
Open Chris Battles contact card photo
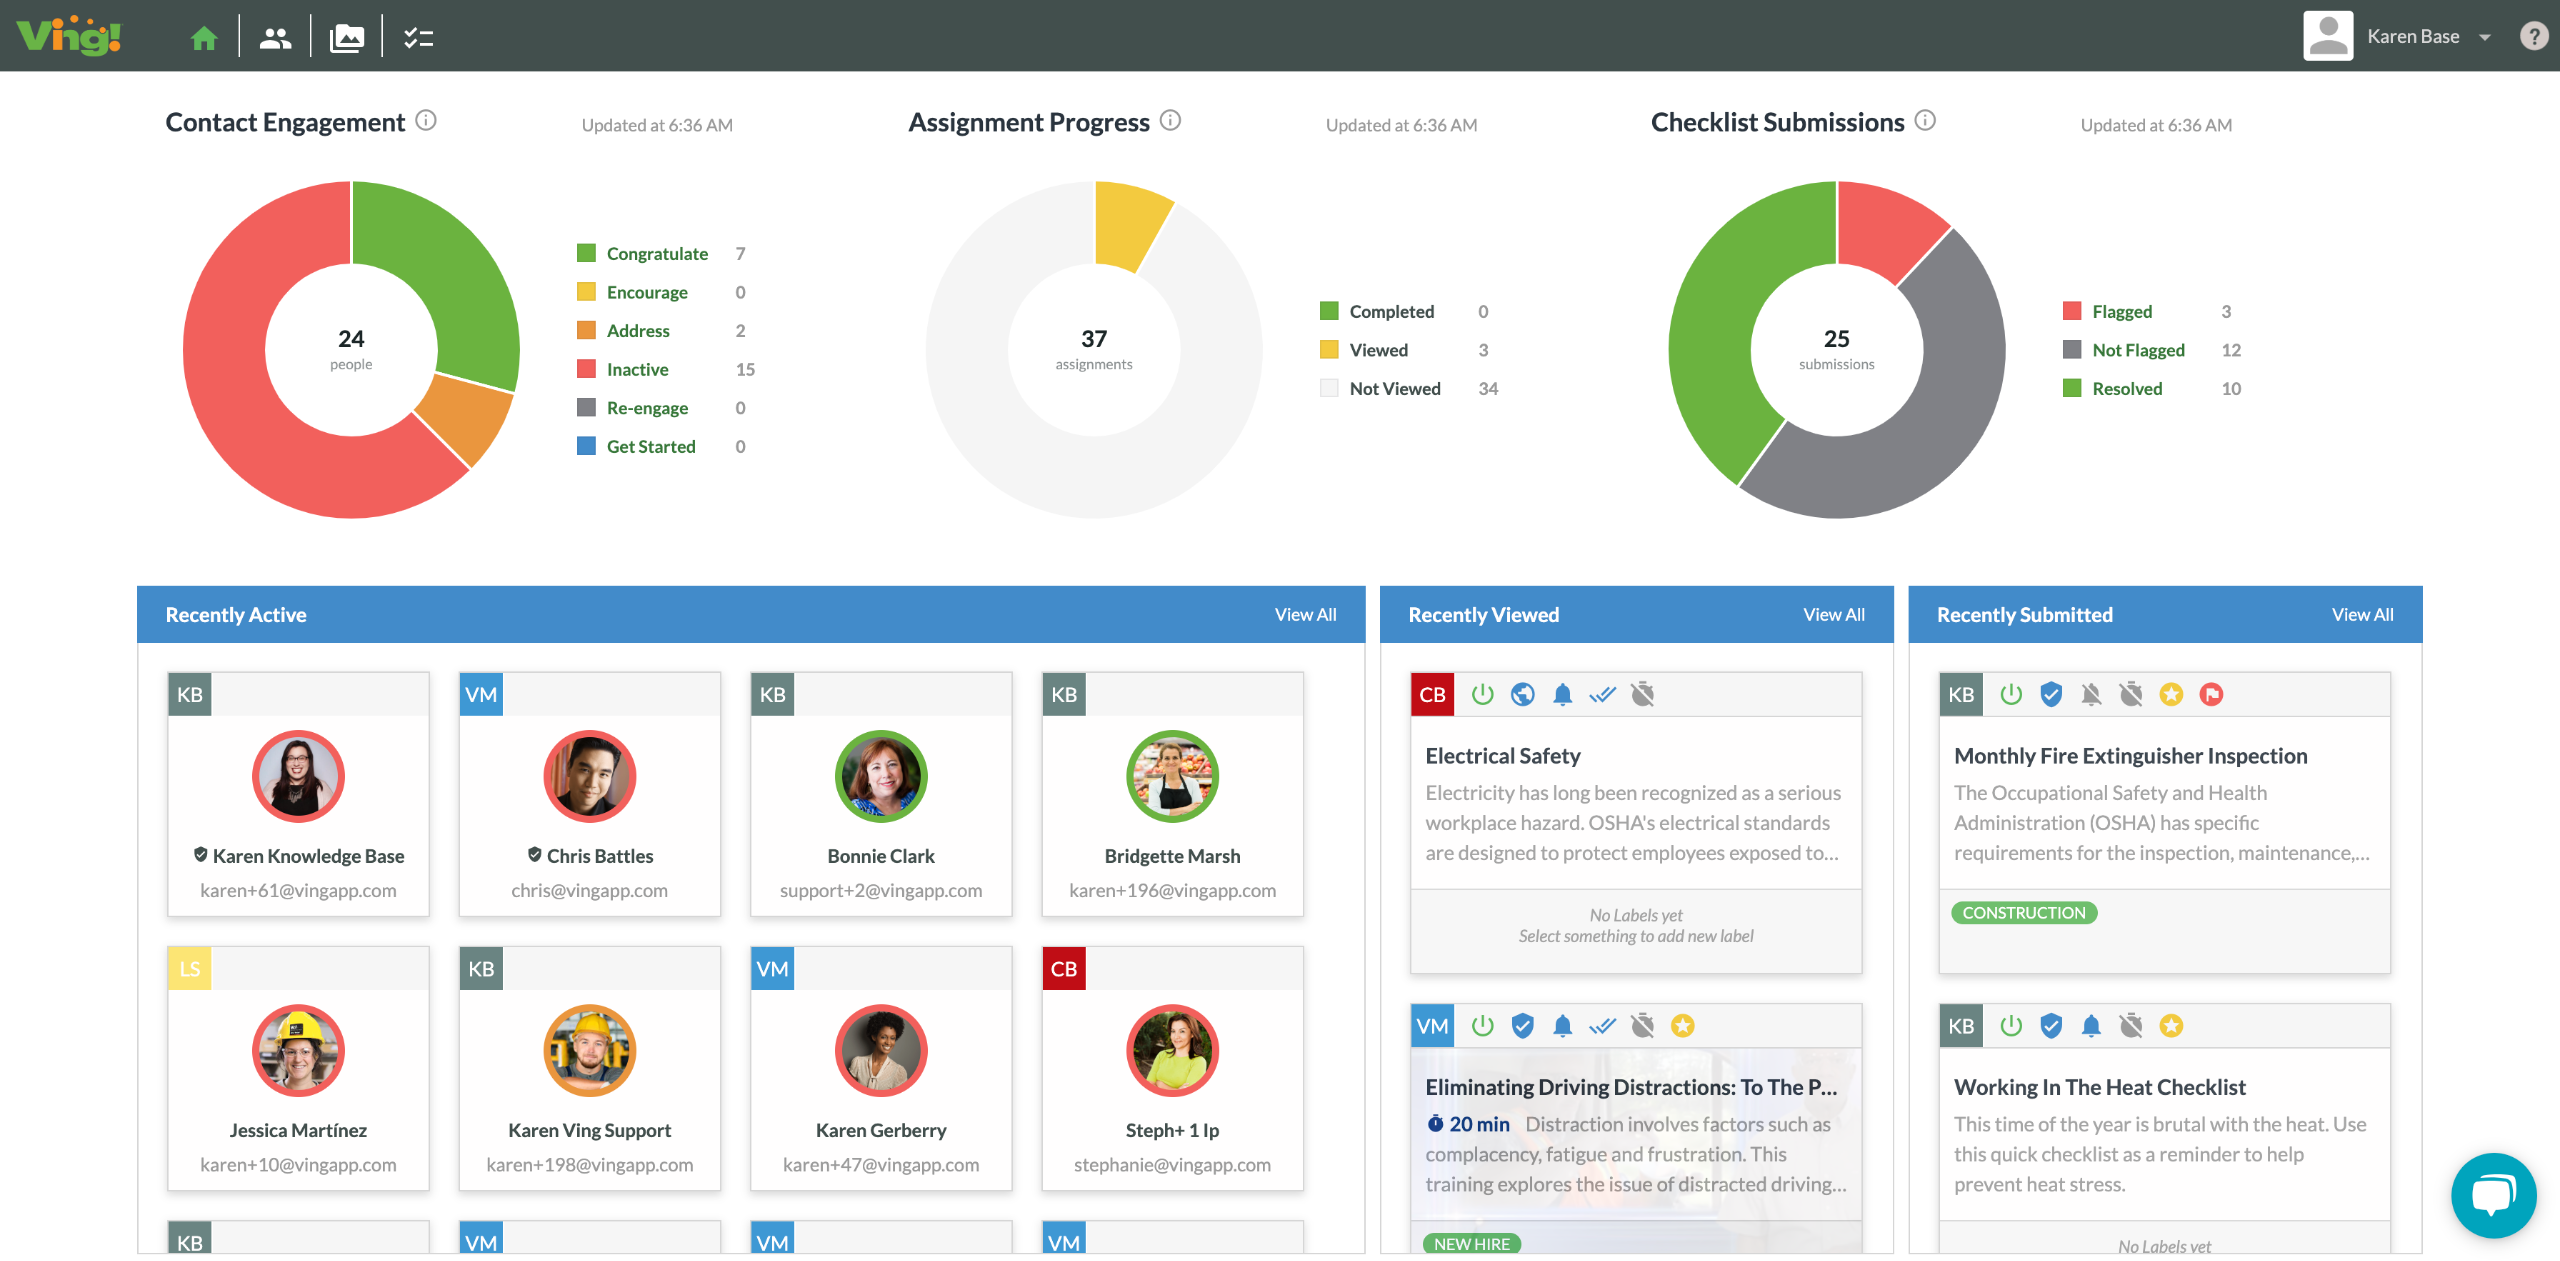click(589, 776)
